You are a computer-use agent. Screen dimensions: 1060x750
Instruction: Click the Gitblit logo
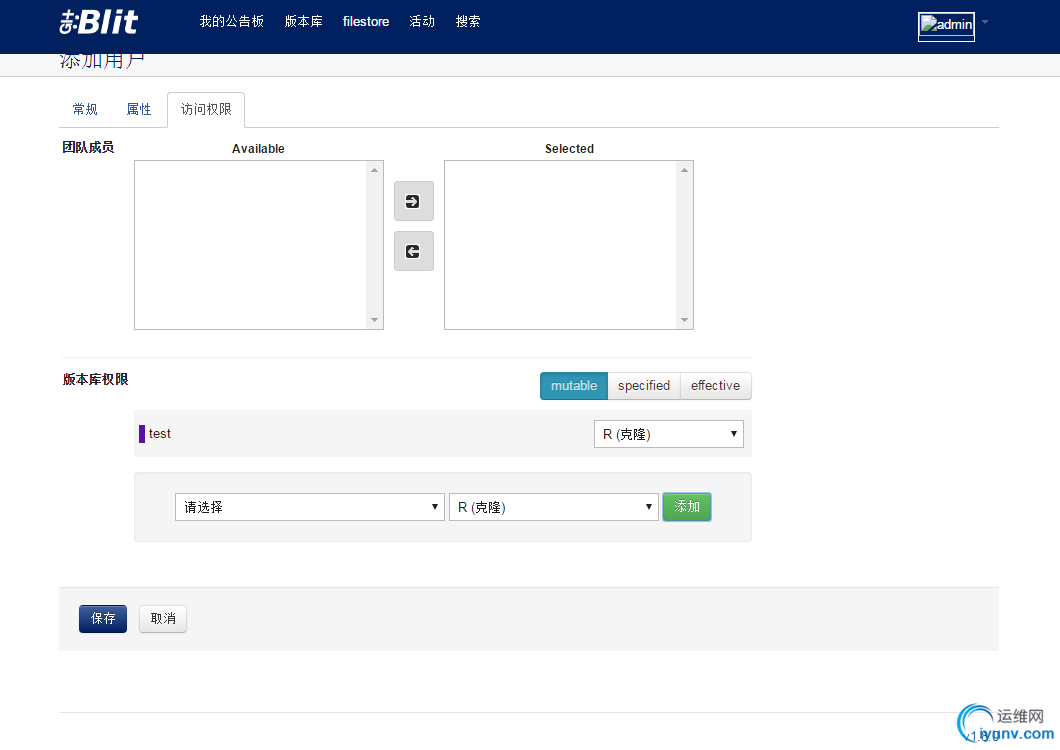point(99,22)
